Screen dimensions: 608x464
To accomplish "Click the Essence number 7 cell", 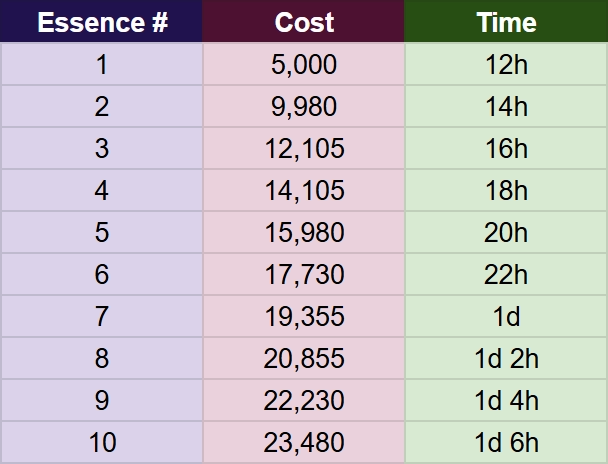I will tap(102, 316).
